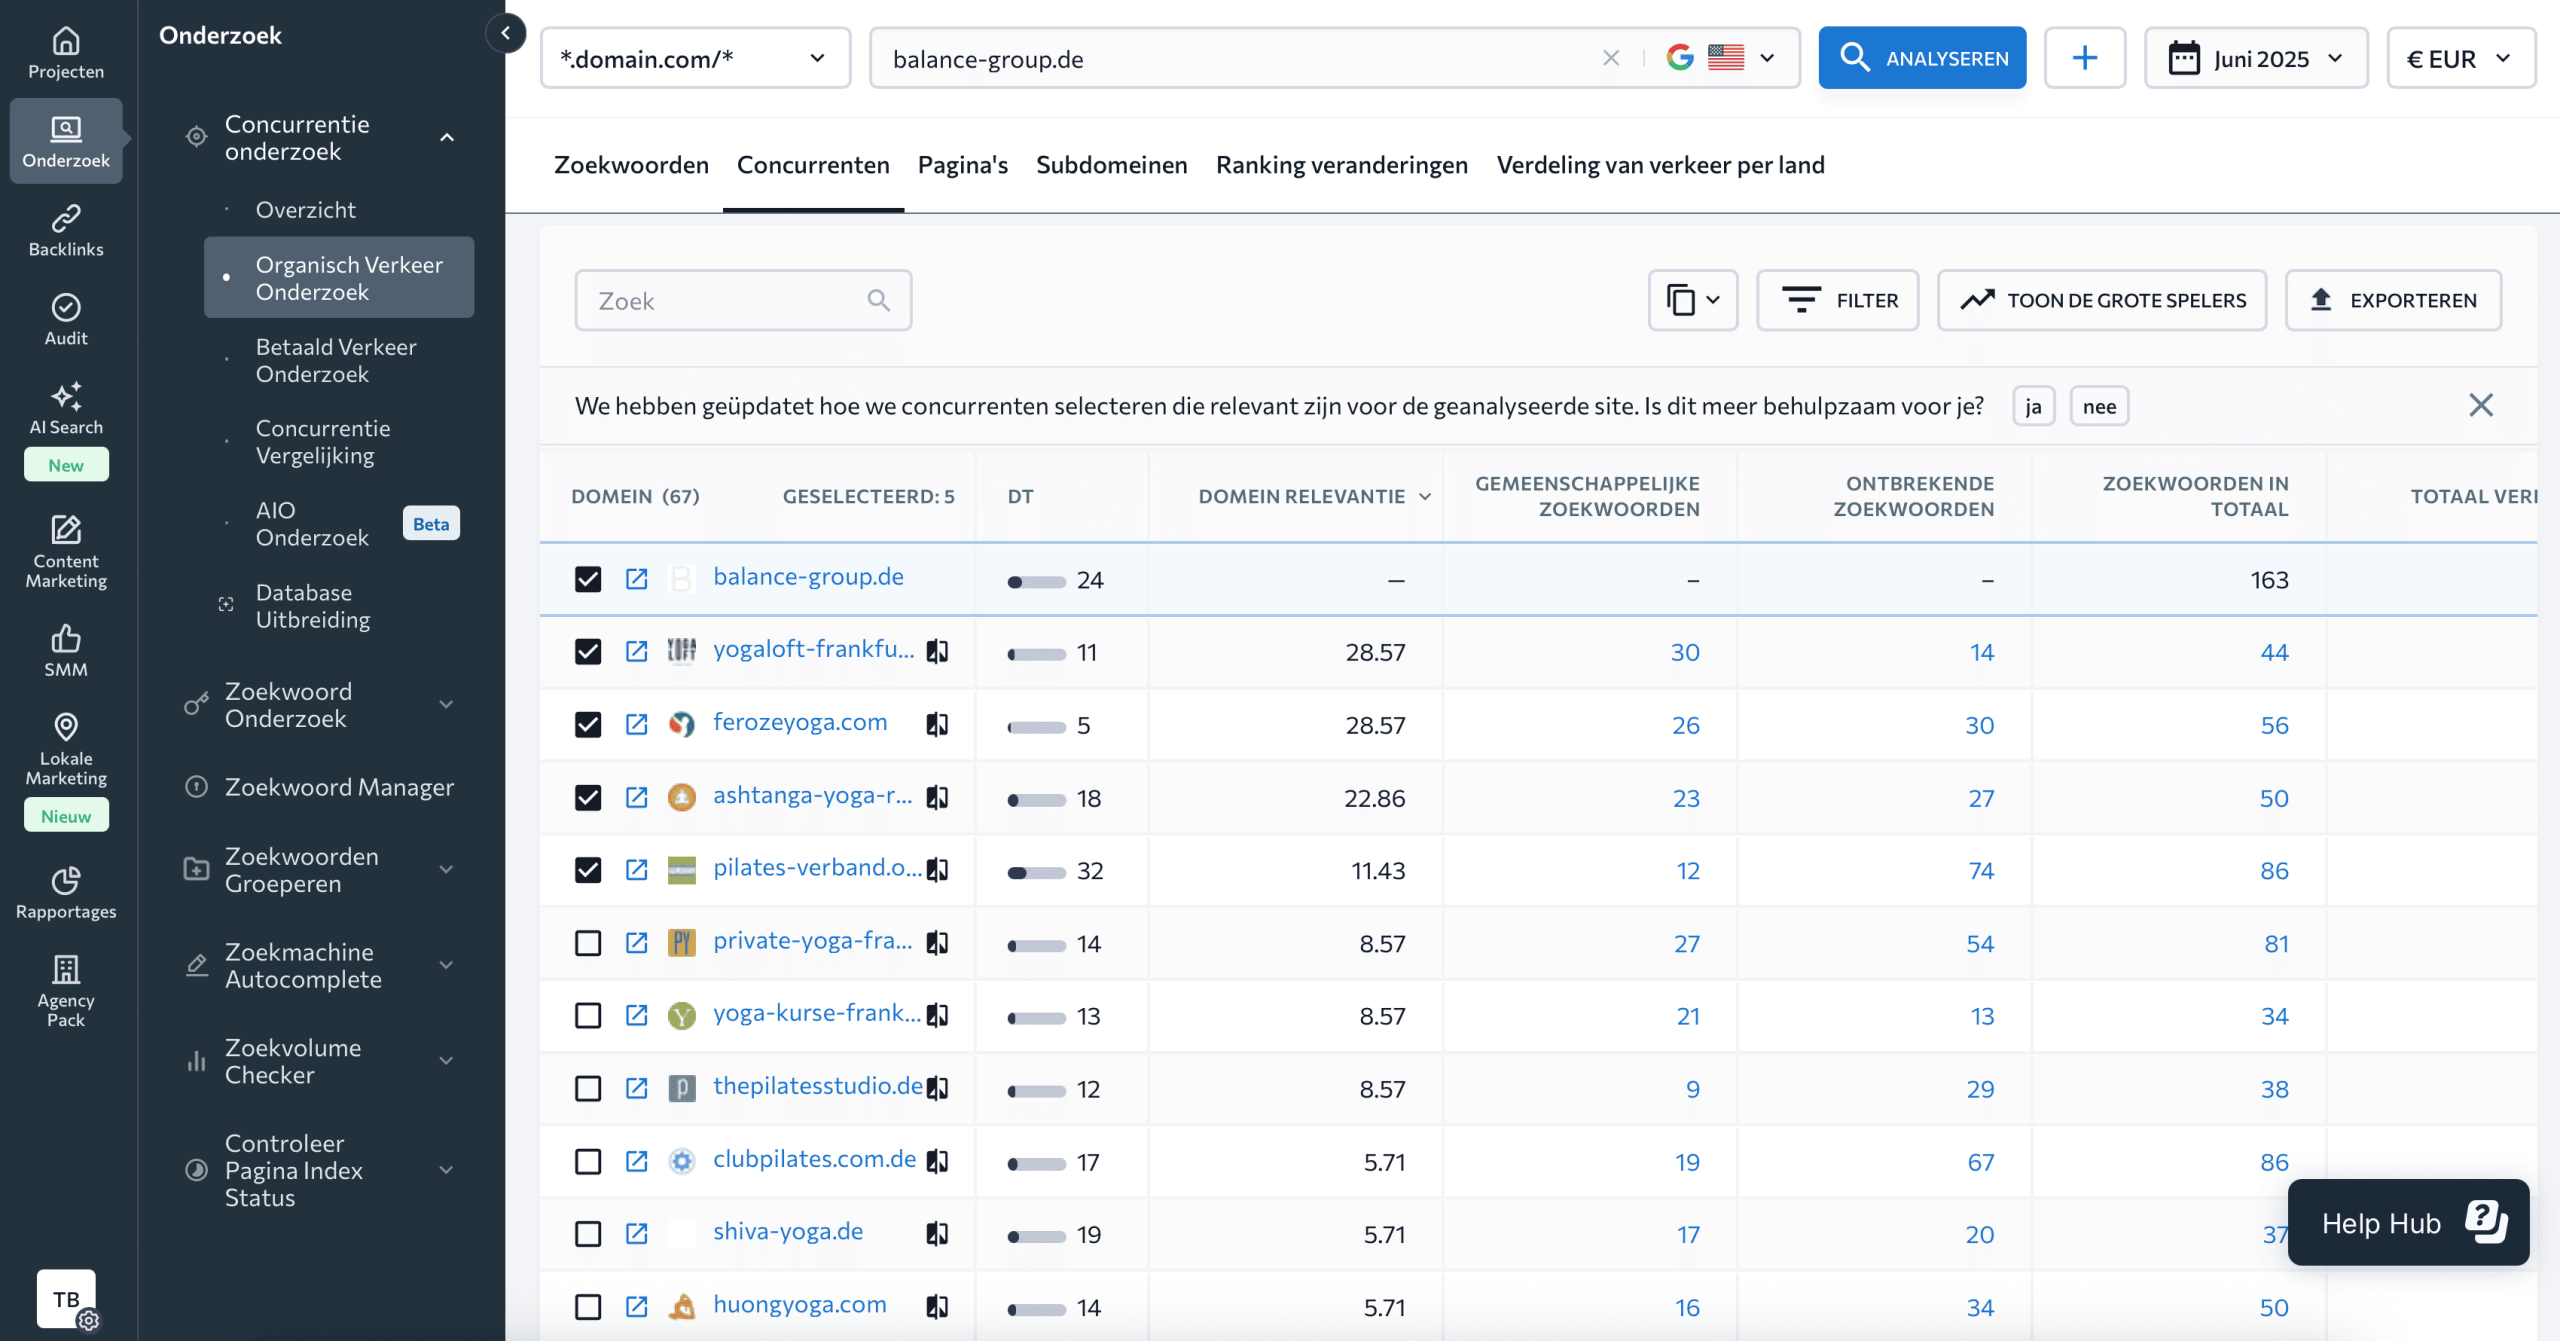The height and width of the screenshot is (1341, 2560).
Task: Switch to the Subdomeinen tab
Action: [x=1111, y=164]
